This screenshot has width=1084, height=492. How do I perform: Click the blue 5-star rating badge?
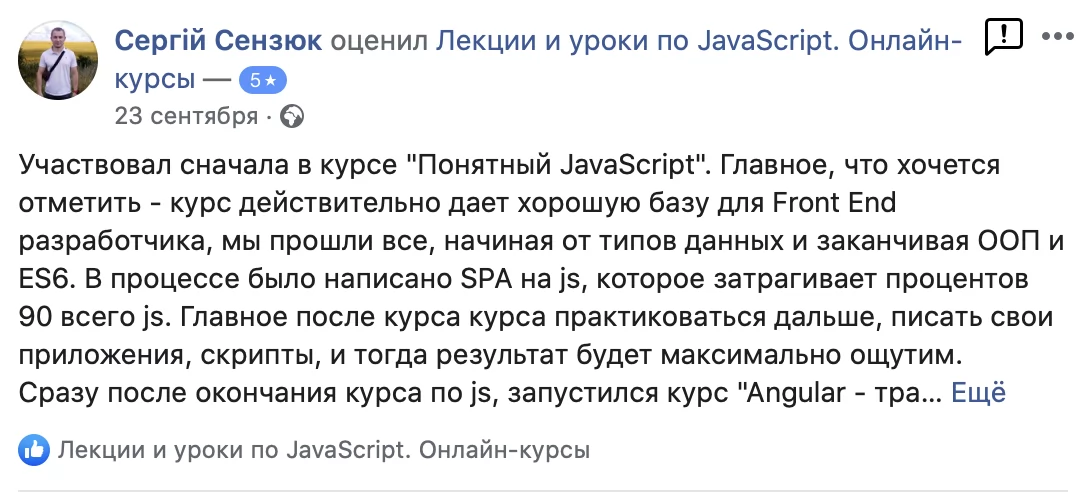pos(263,80)
